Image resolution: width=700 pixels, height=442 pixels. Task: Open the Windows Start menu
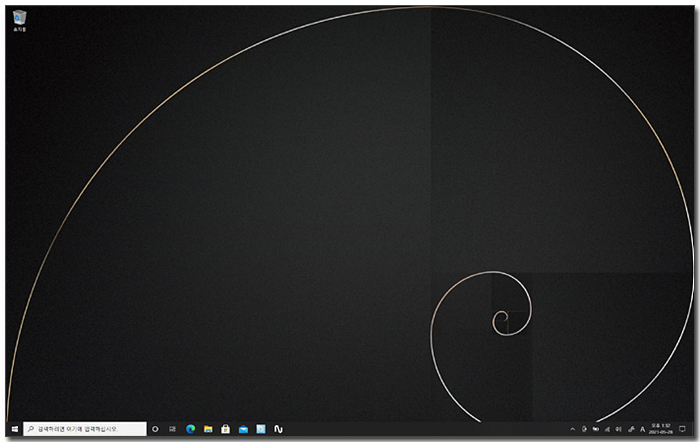[15, 429]
